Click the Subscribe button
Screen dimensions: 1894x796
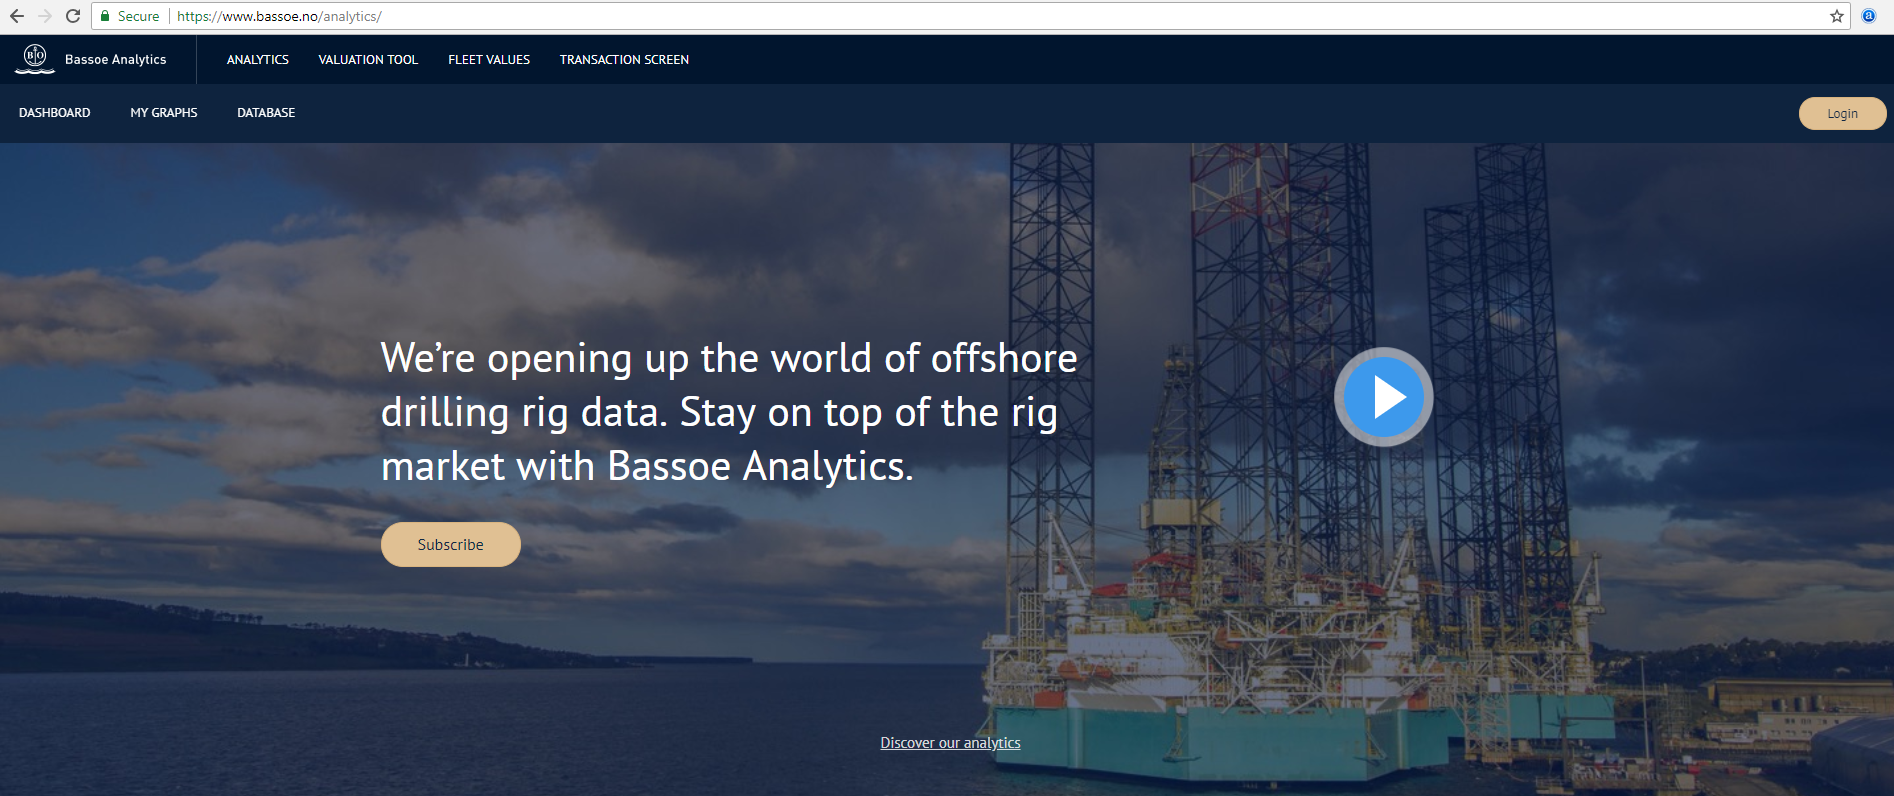point(451,545)
